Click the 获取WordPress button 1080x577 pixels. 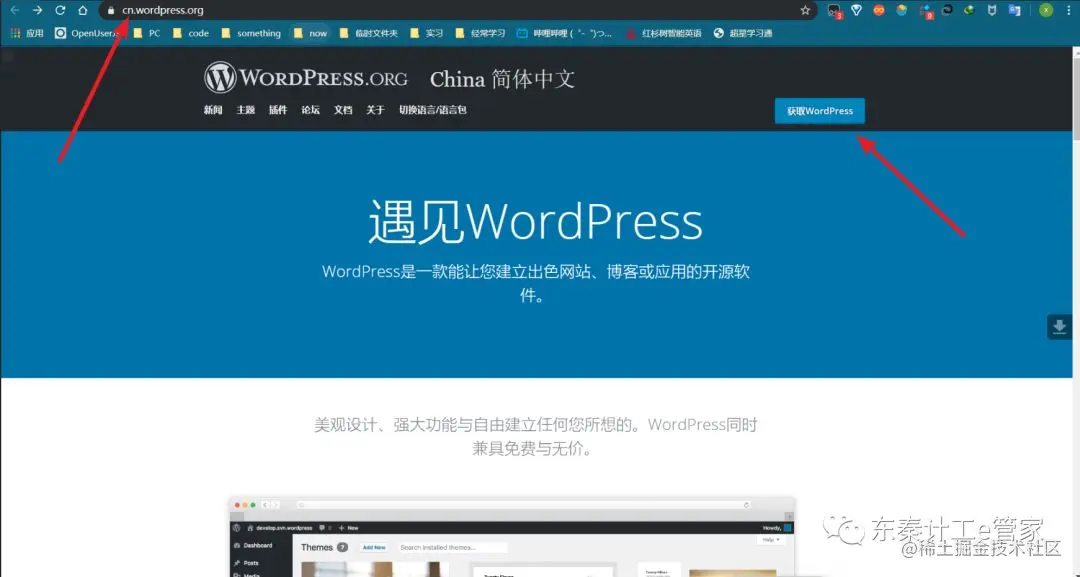(819, 111)
